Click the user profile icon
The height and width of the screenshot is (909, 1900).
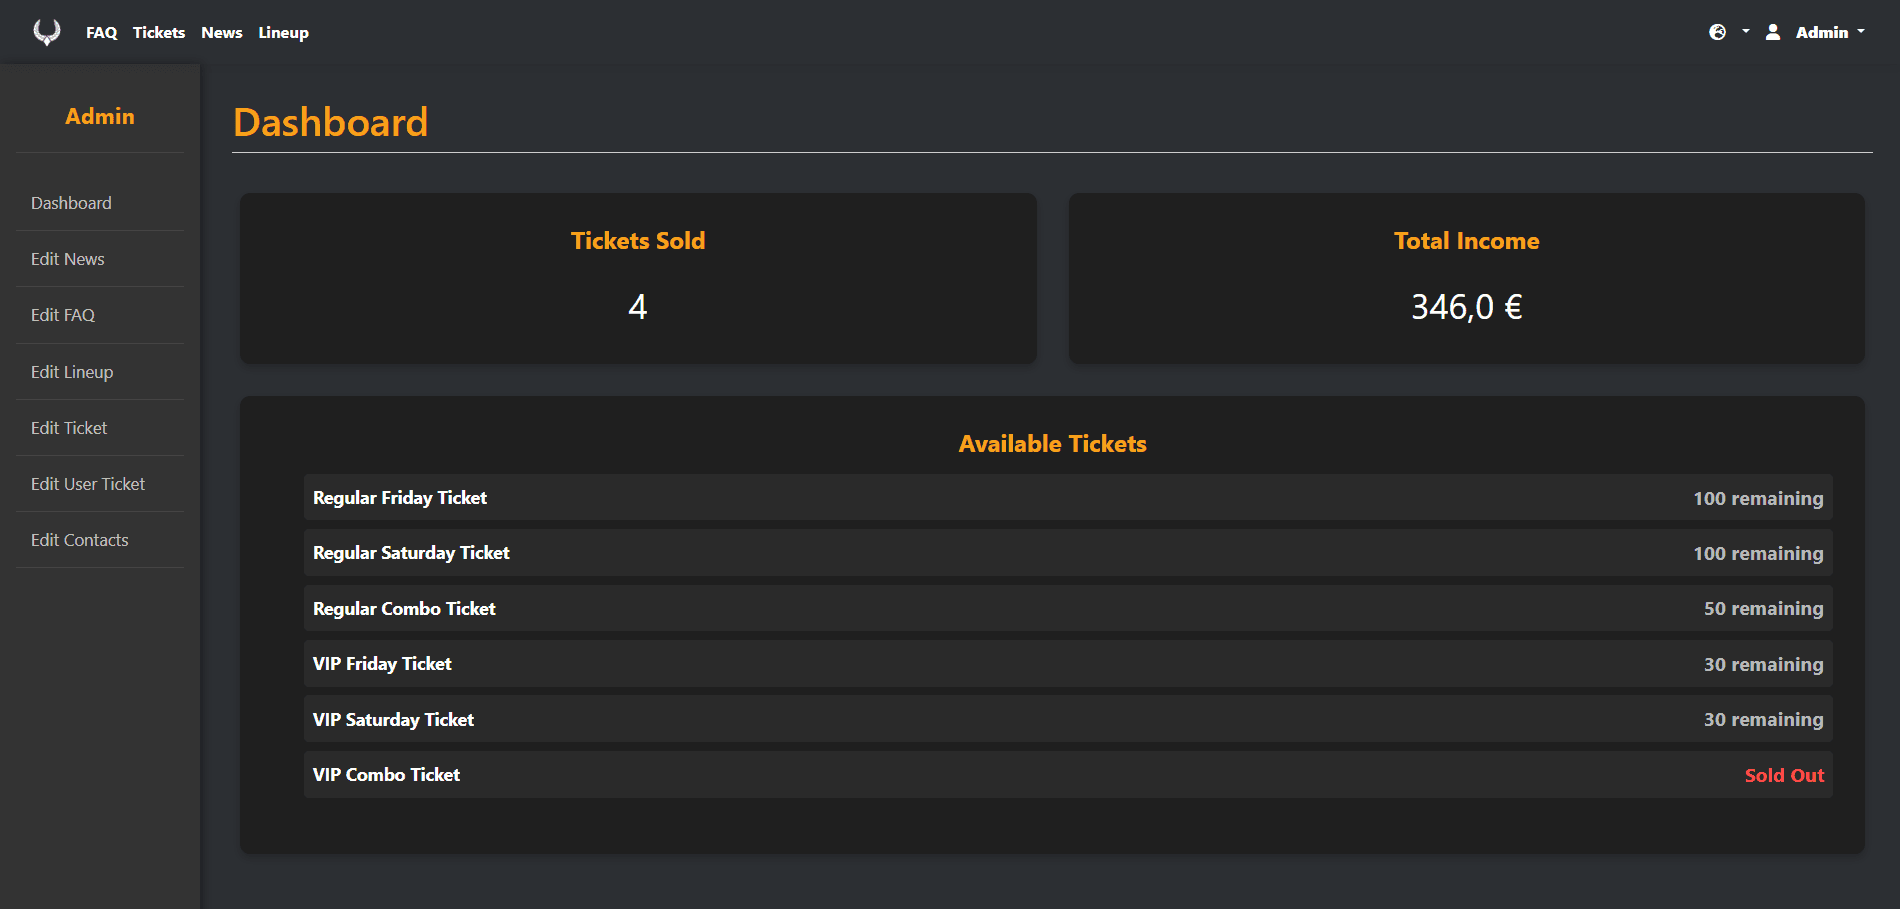1773,32
